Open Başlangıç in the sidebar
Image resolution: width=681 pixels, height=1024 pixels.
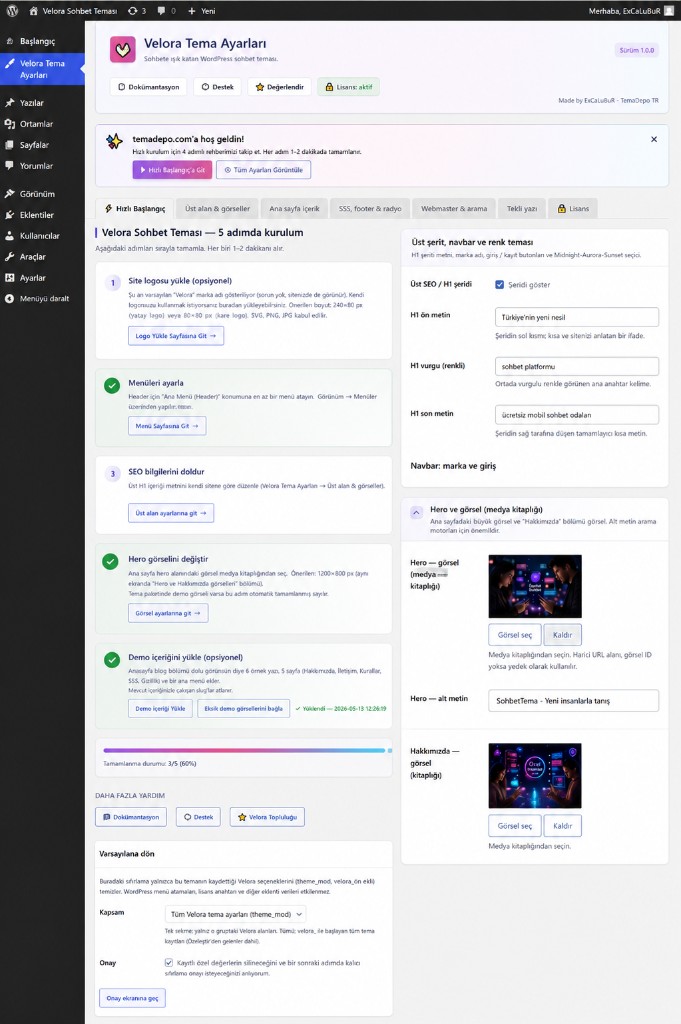click(42, 41)
